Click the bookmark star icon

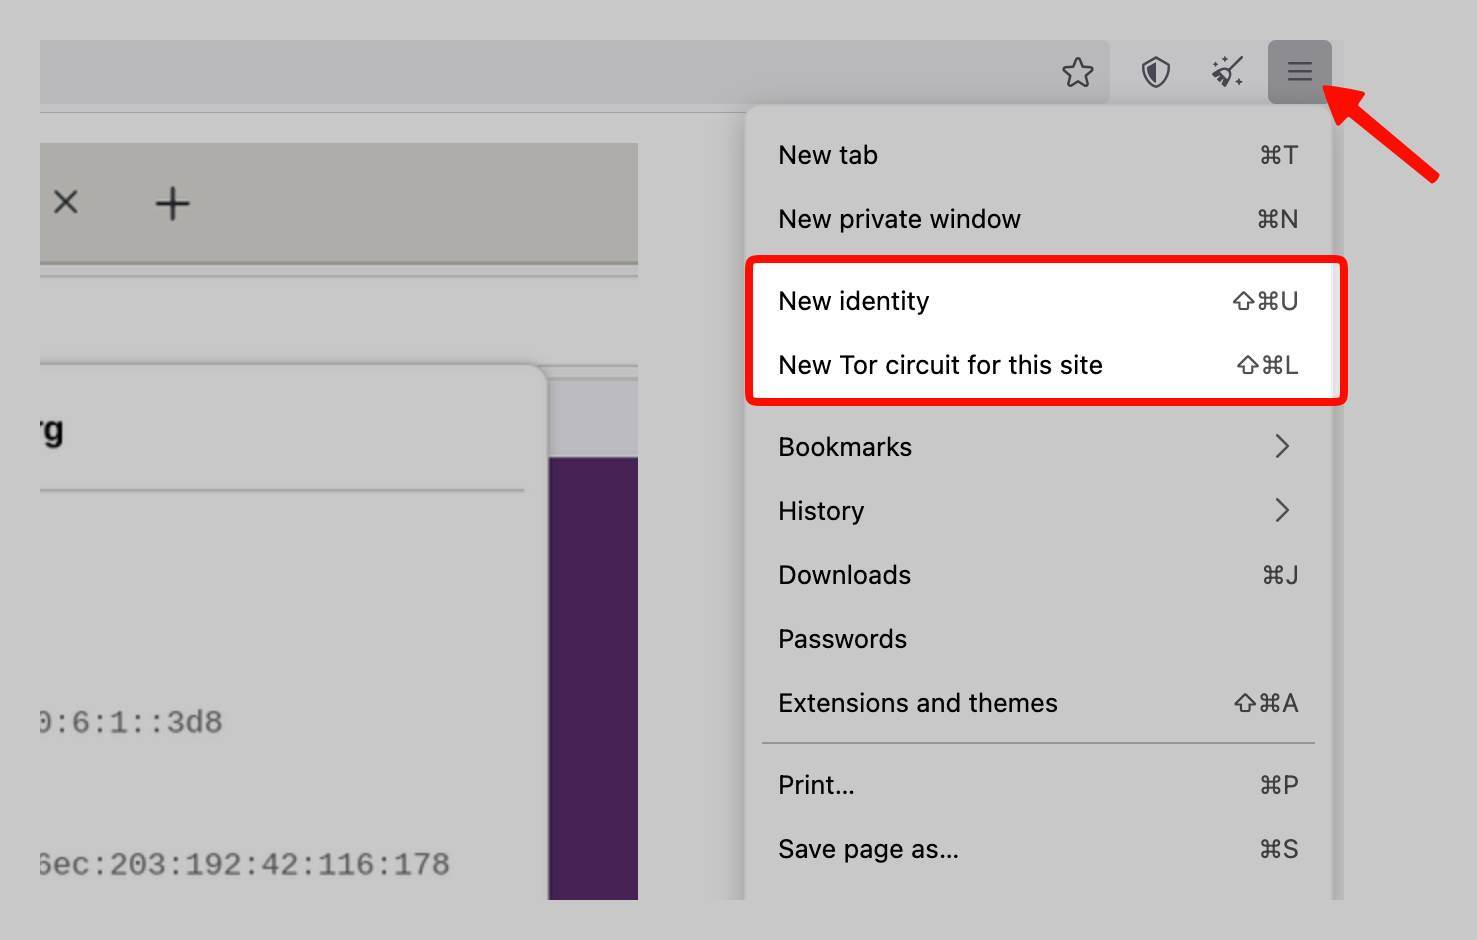[1077, 72]
